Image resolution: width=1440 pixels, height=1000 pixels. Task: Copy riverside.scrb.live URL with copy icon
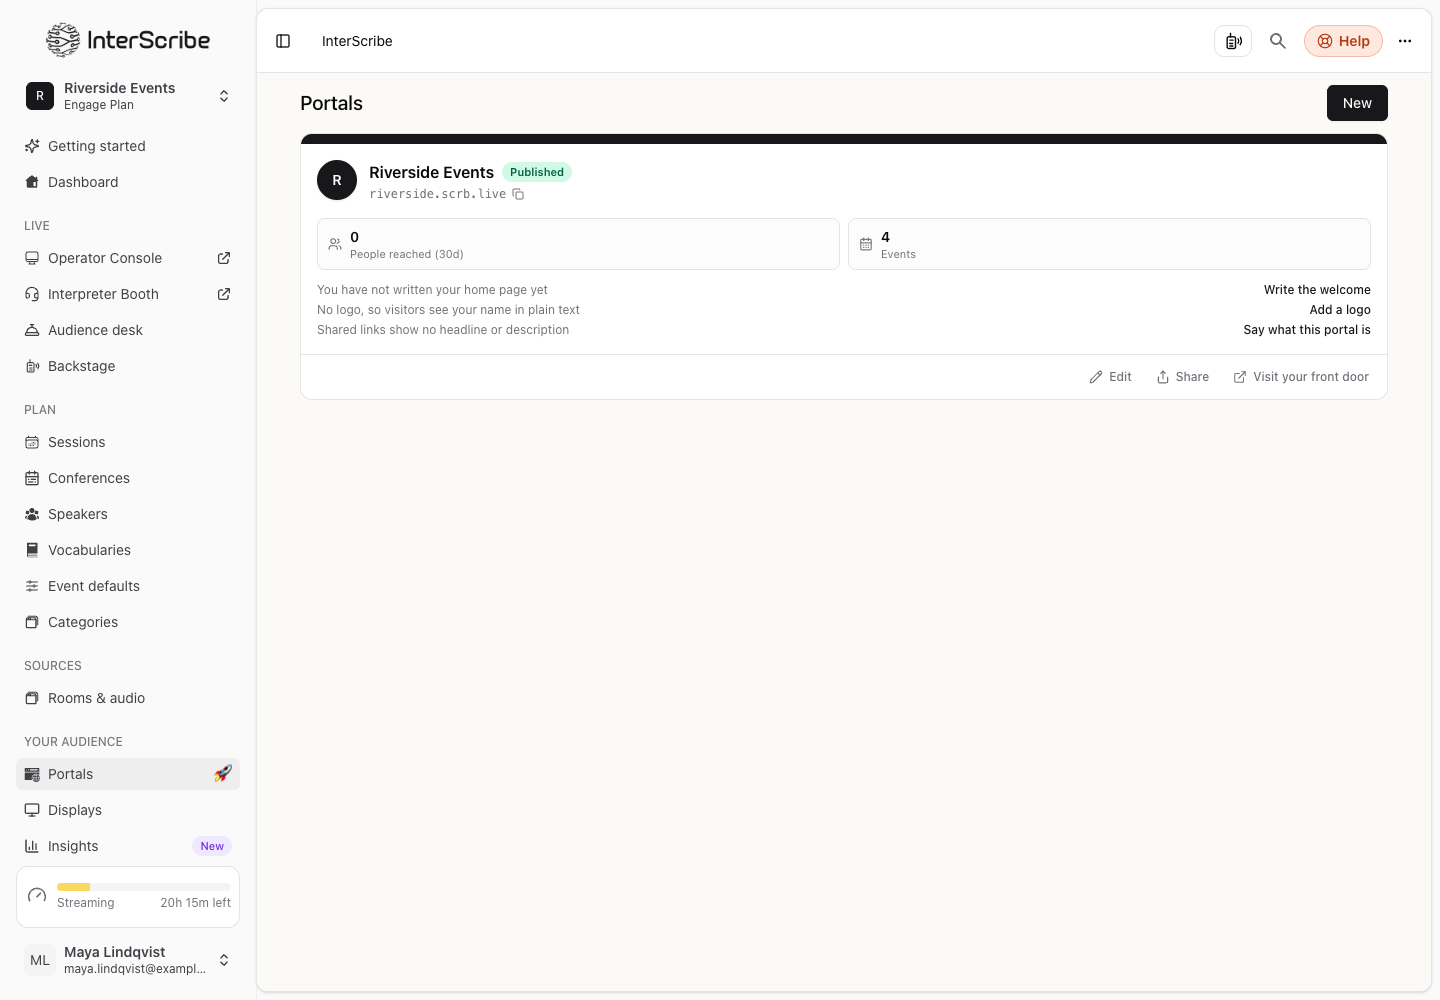pos(518,194)
